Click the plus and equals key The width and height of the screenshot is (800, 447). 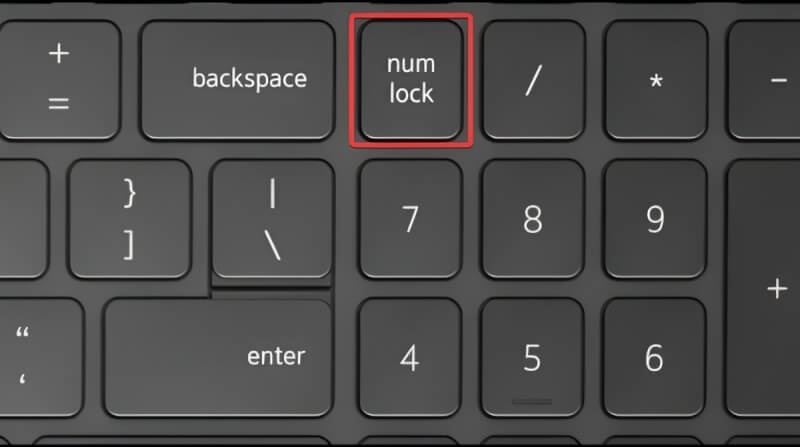click(60, 80)
